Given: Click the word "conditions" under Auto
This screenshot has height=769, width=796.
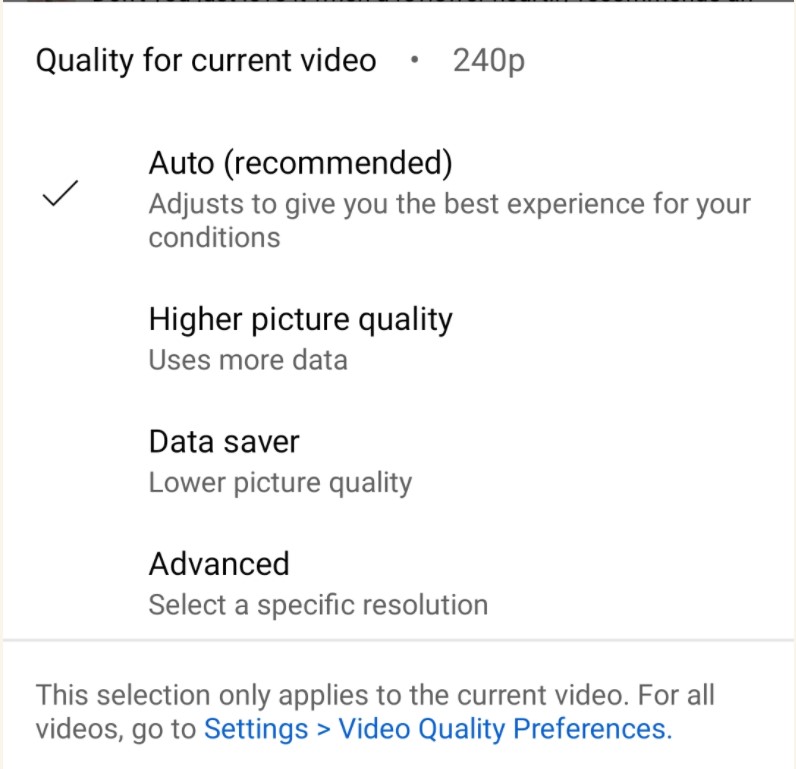Looking at the screenshot, I should coord(214,238).
